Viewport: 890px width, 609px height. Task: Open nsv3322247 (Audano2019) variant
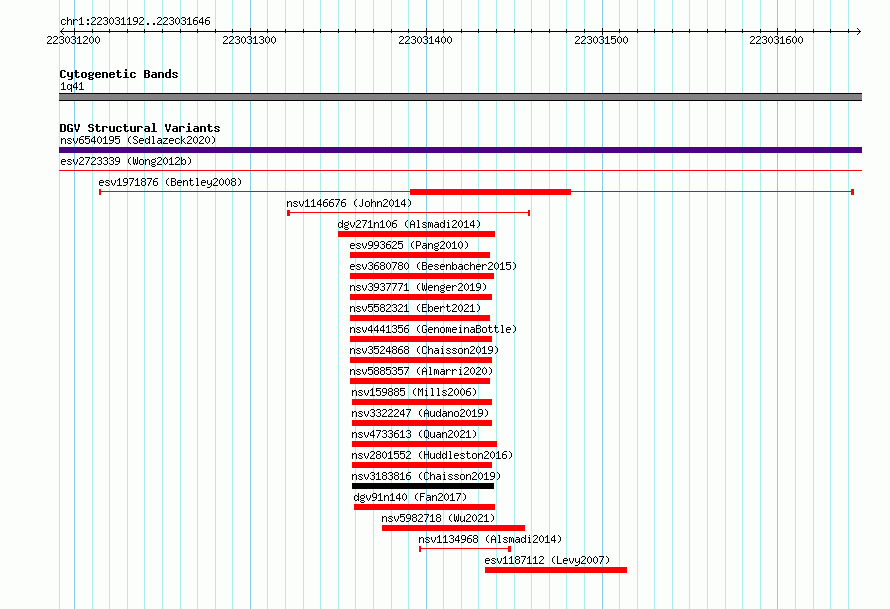pos(420,413)
